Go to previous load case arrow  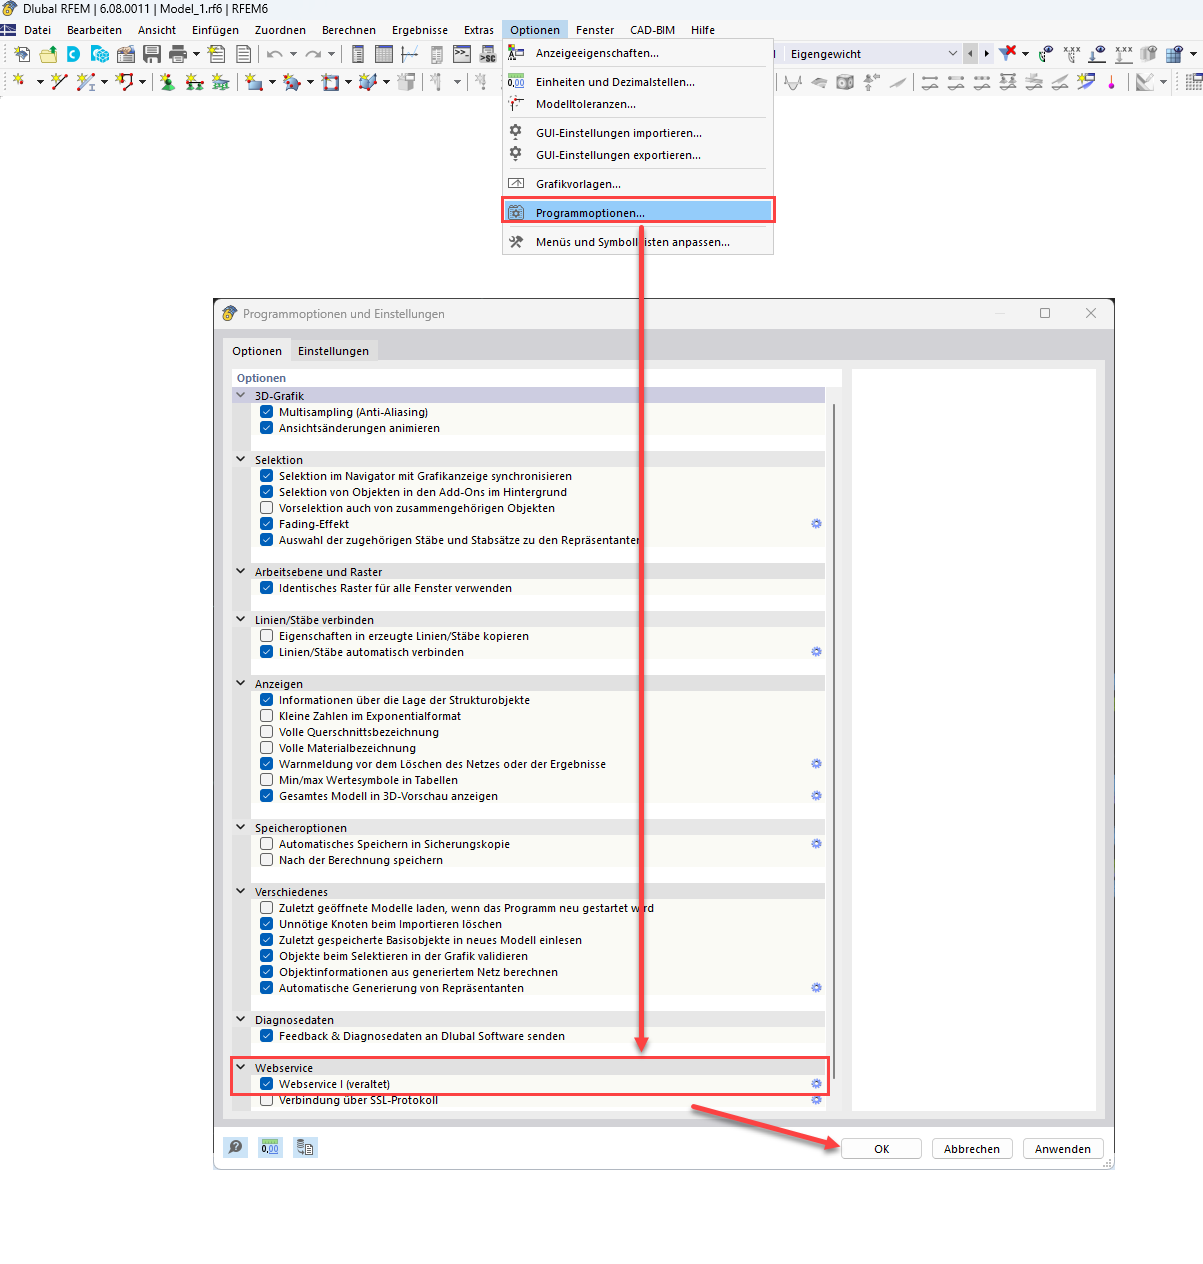pyautogui.click(x=970, y=54)
